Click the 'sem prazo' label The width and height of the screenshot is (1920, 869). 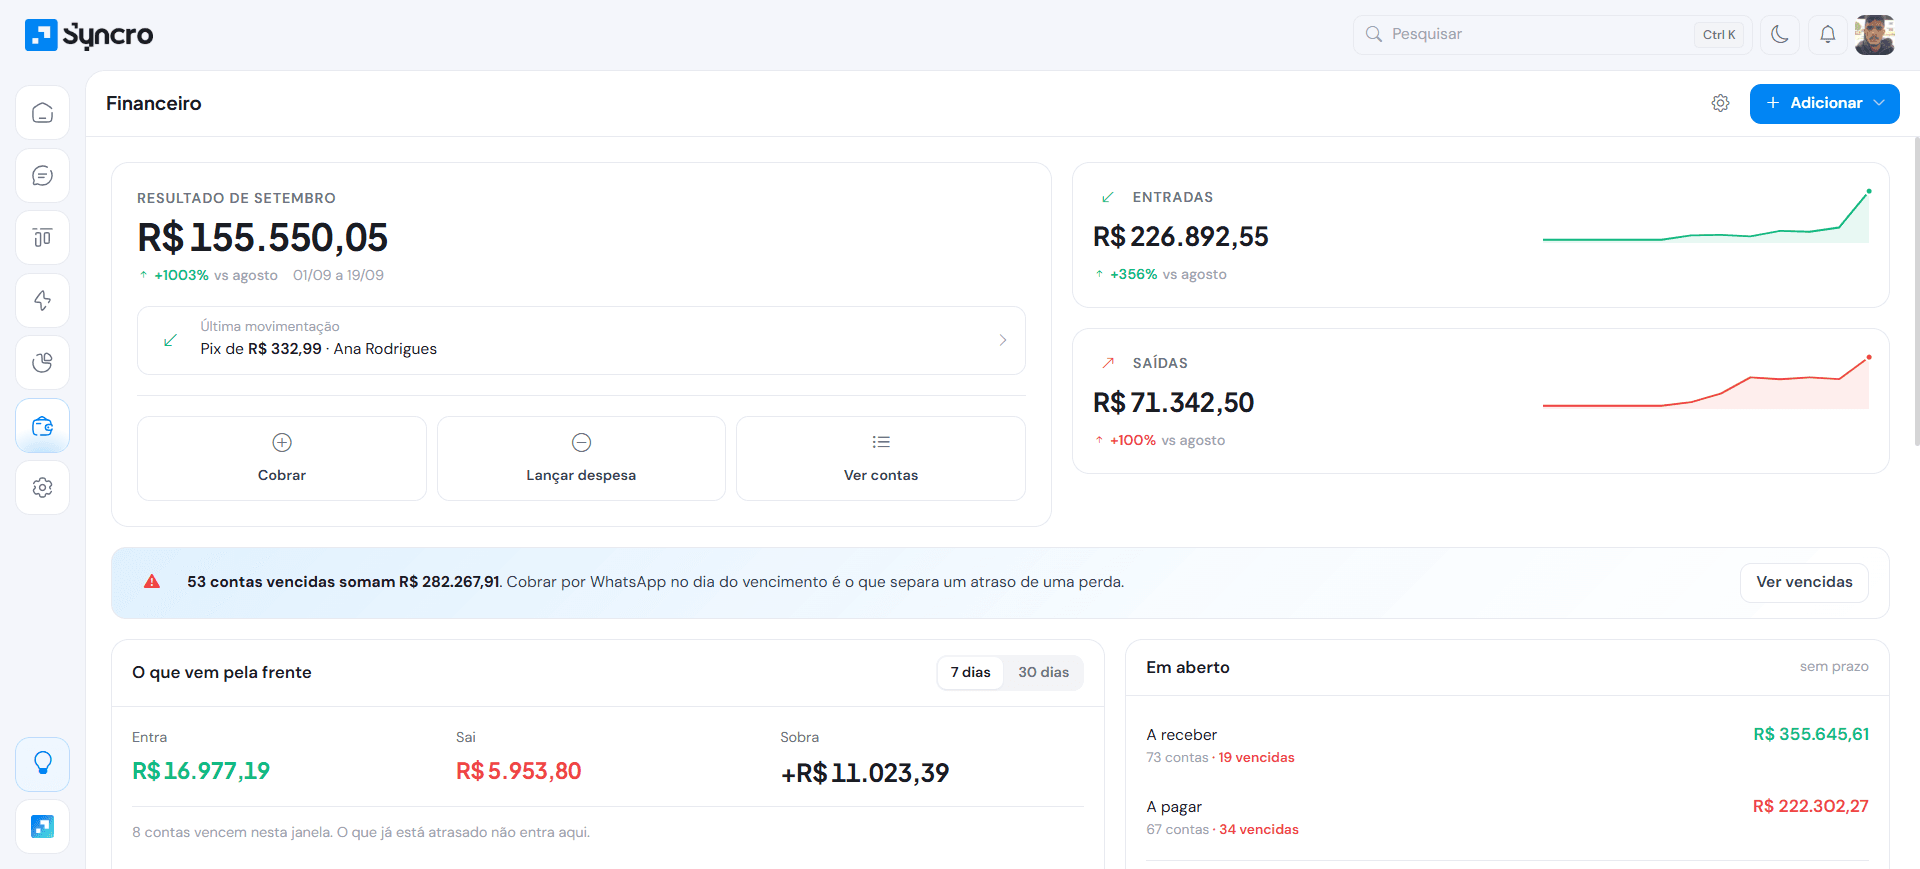tap(1834, 666)
